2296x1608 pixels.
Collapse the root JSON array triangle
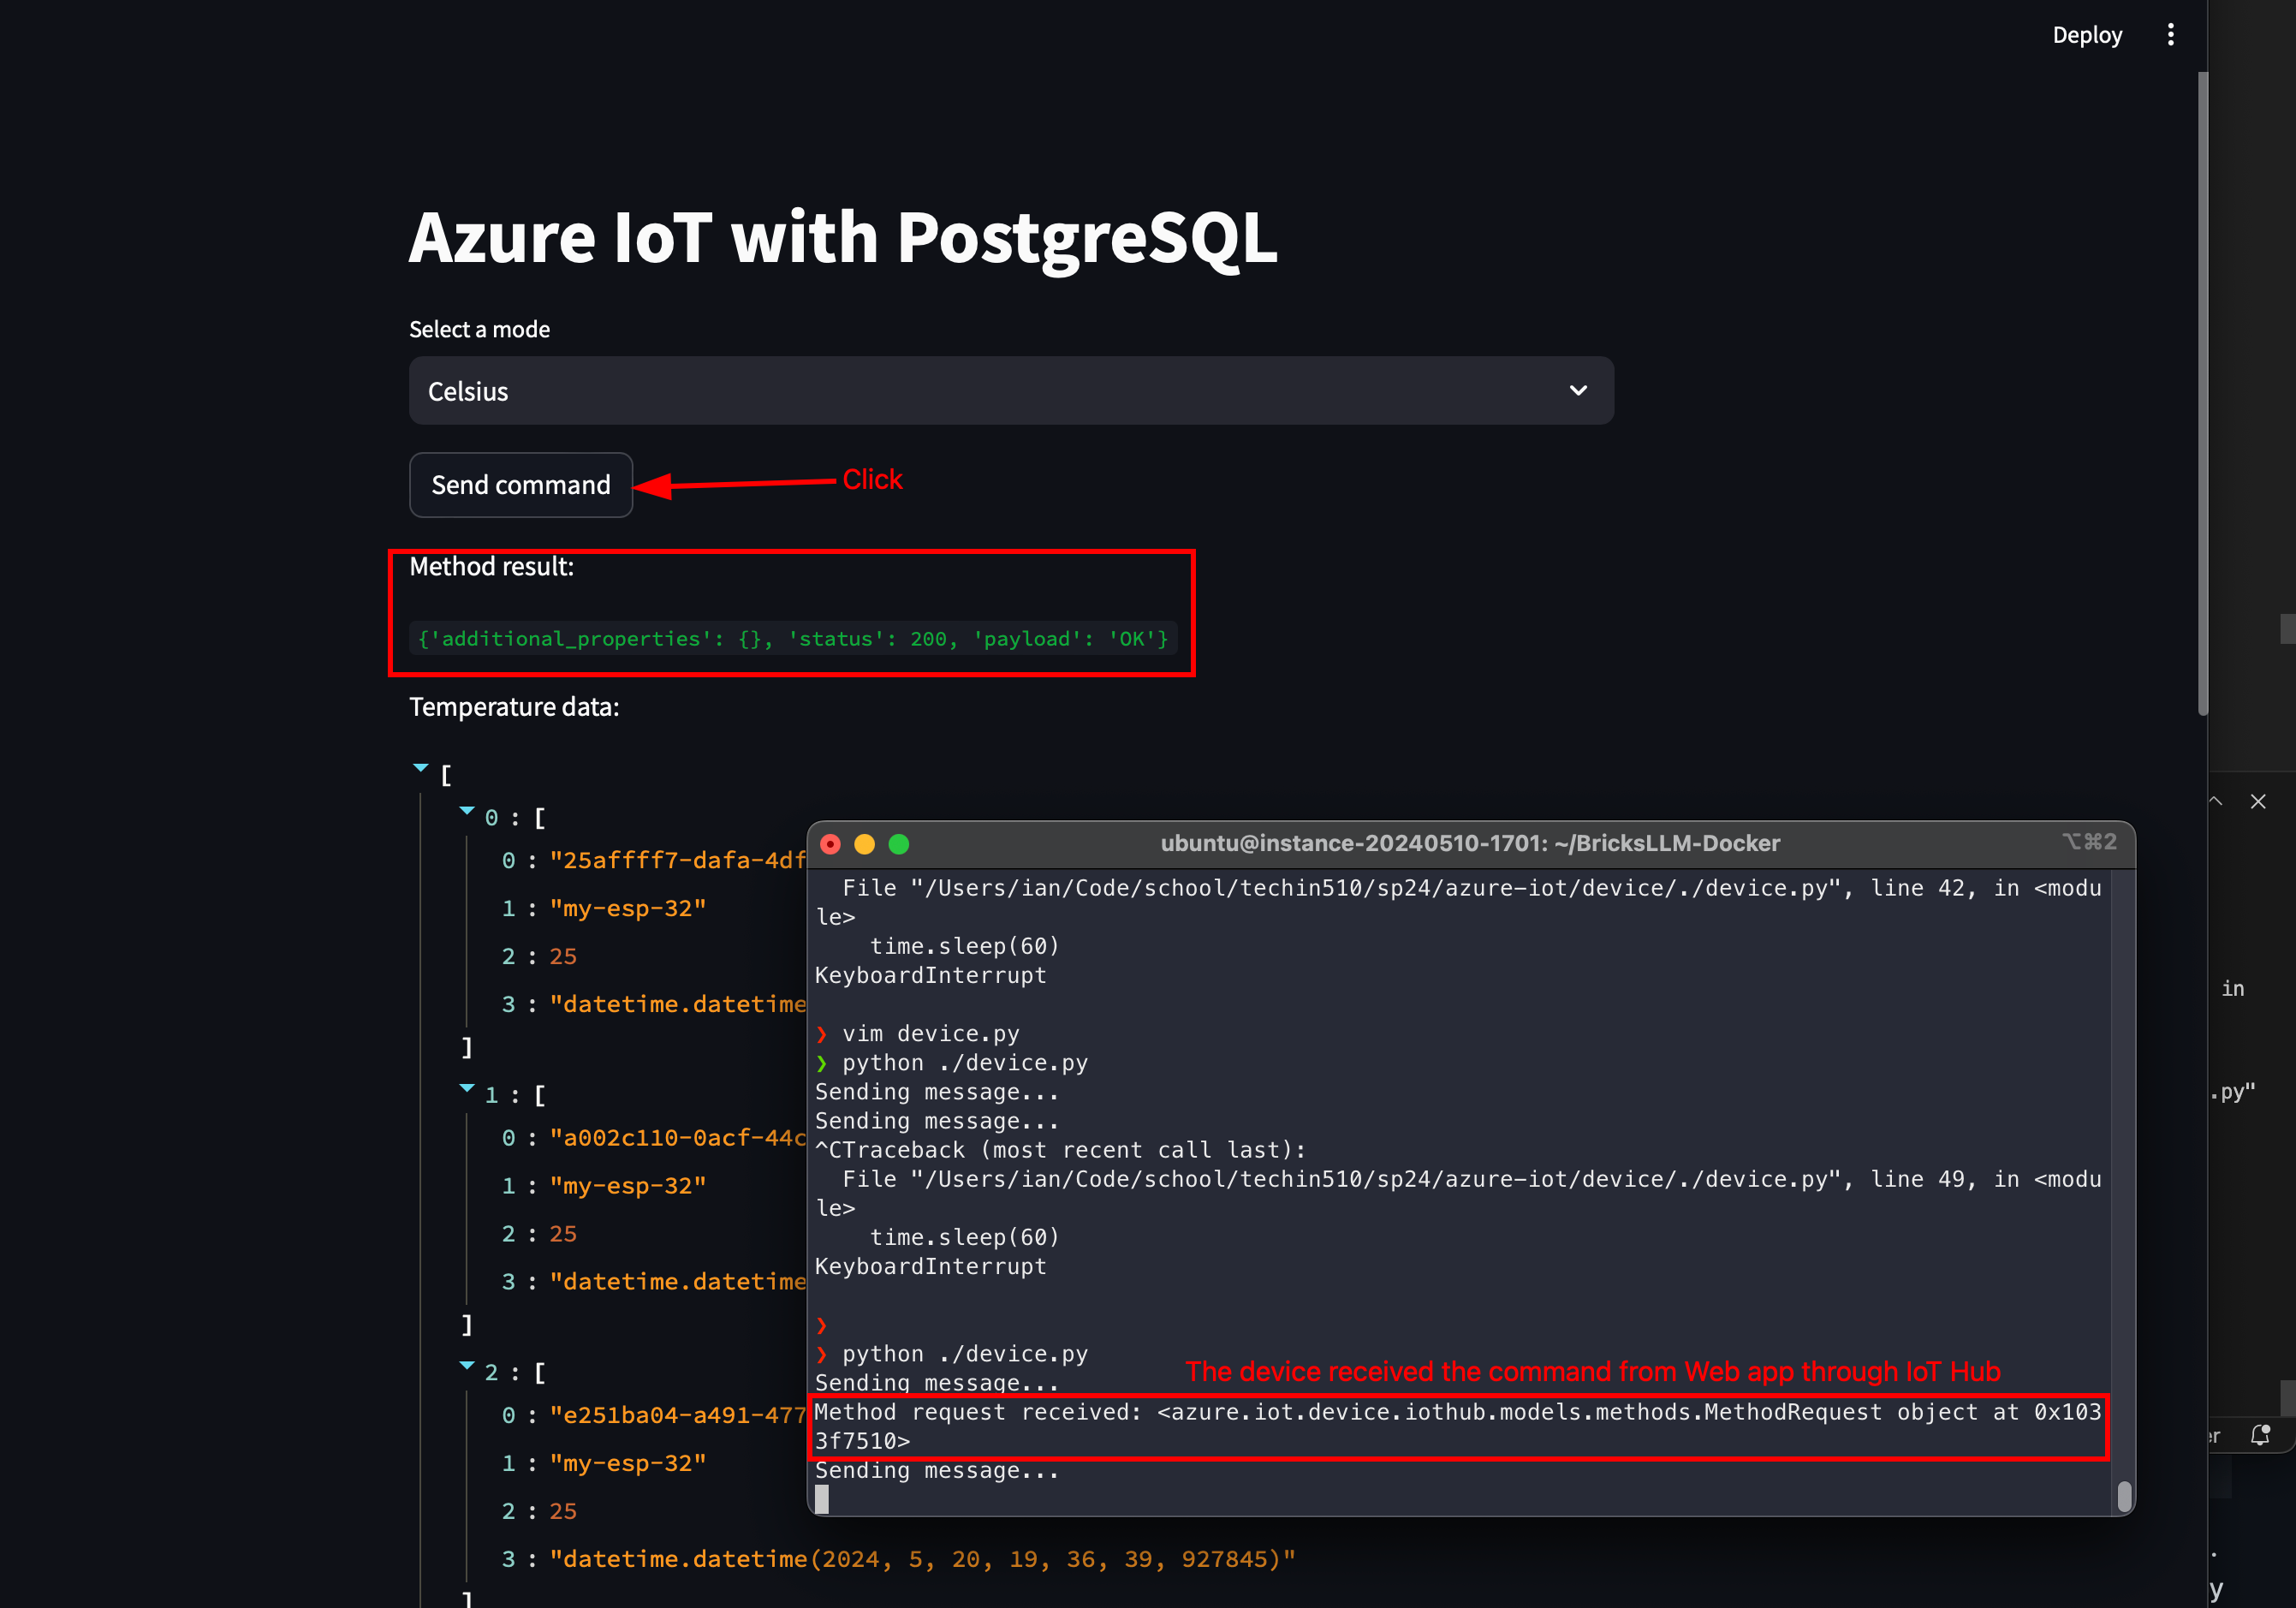pyautogui.click(x=421, y=768)
